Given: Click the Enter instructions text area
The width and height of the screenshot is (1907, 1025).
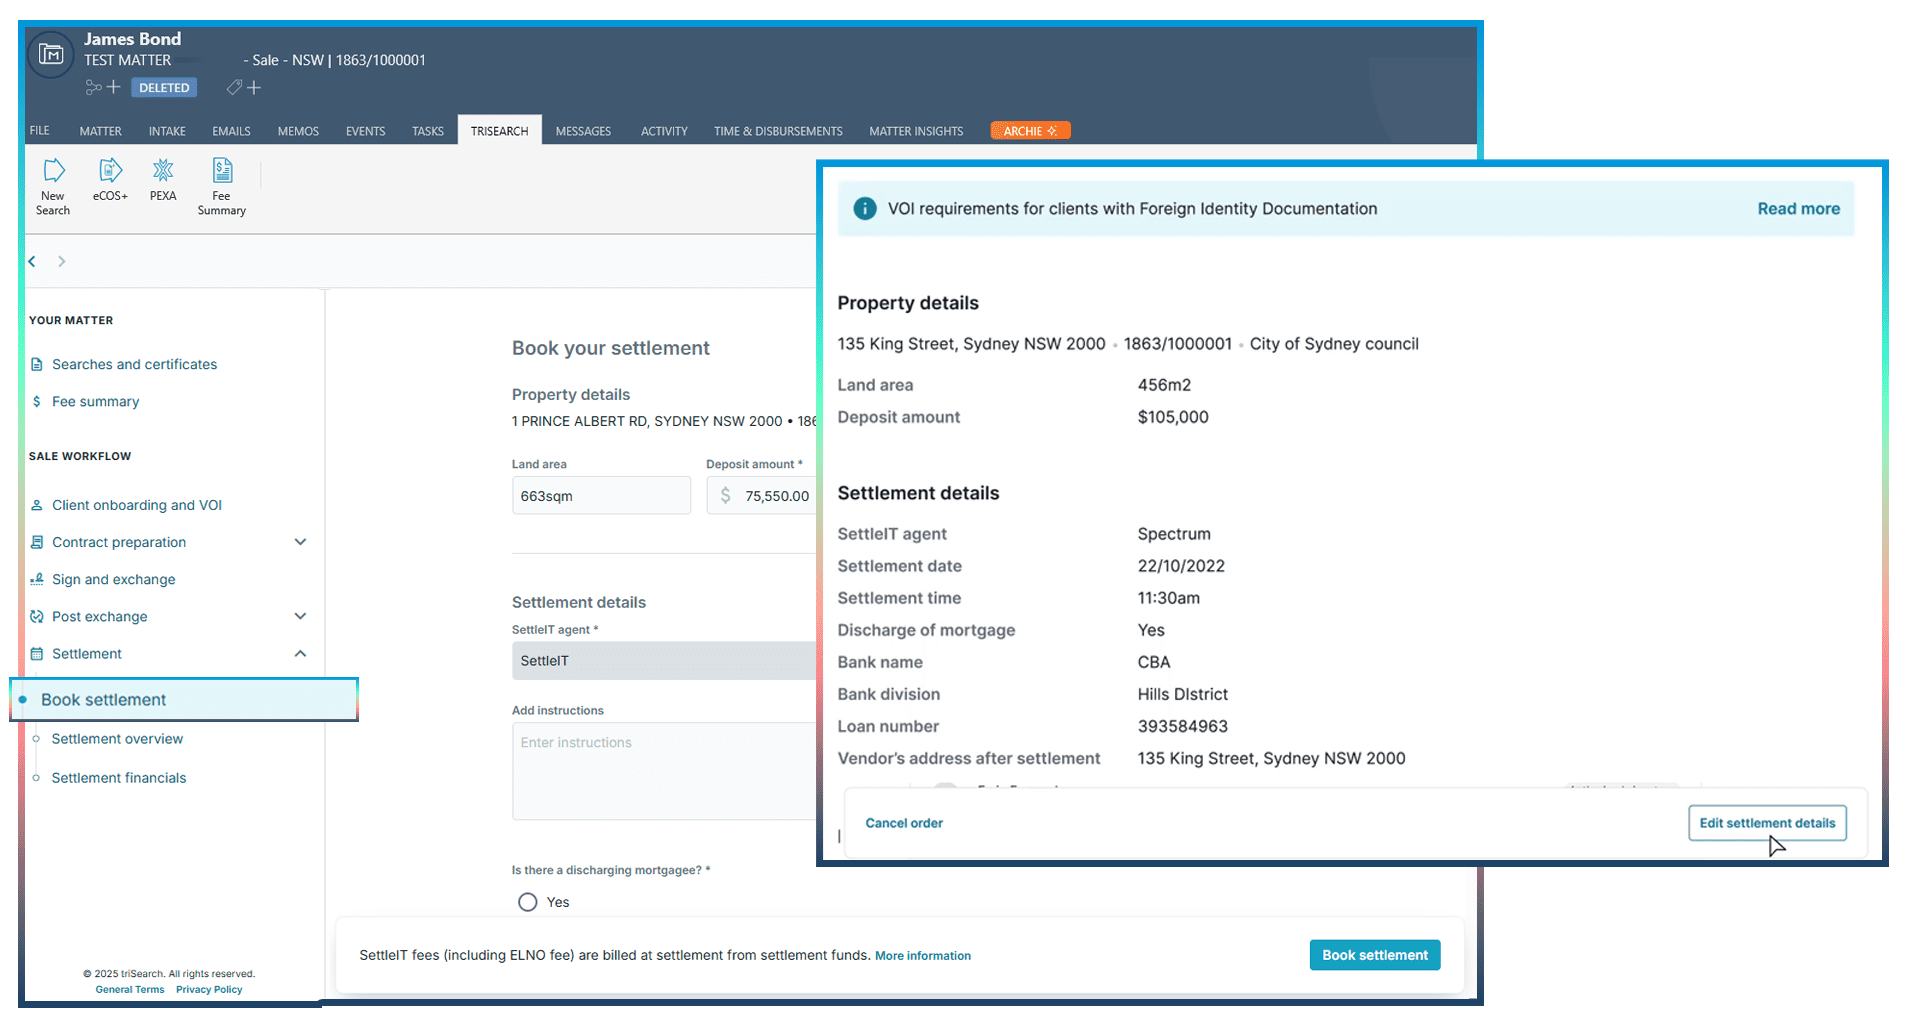Looking at the screenshot, I should coord(664,771).
